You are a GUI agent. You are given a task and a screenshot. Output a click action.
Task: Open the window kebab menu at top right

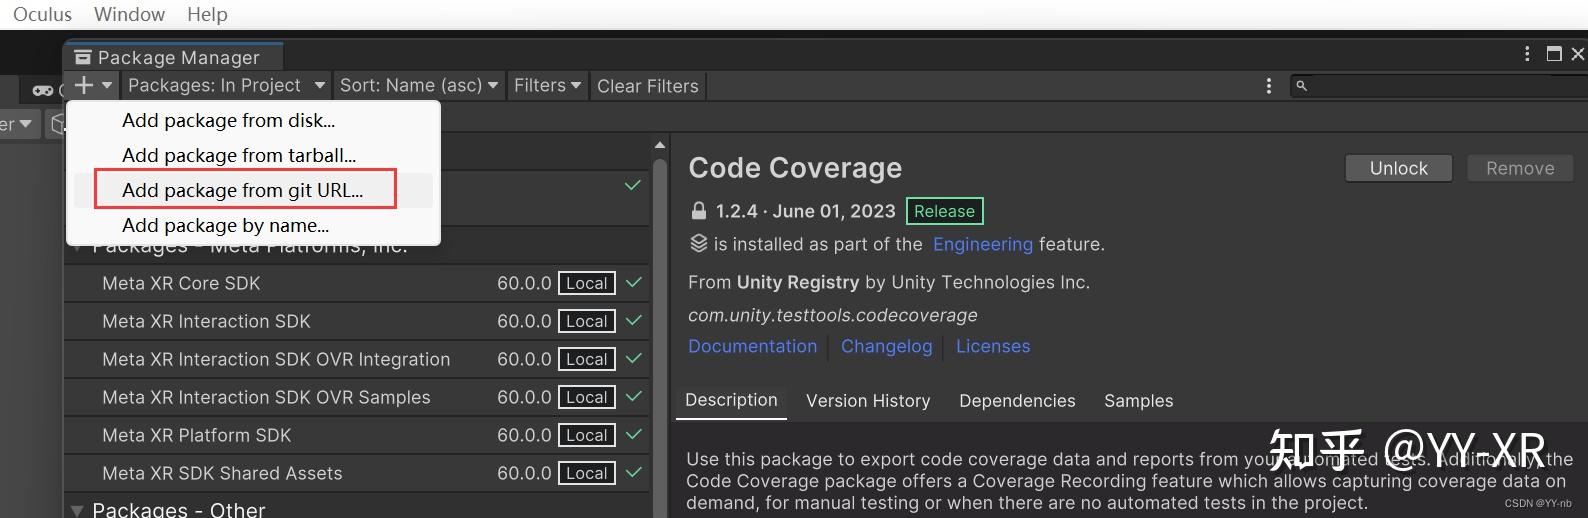[1527, 54]
